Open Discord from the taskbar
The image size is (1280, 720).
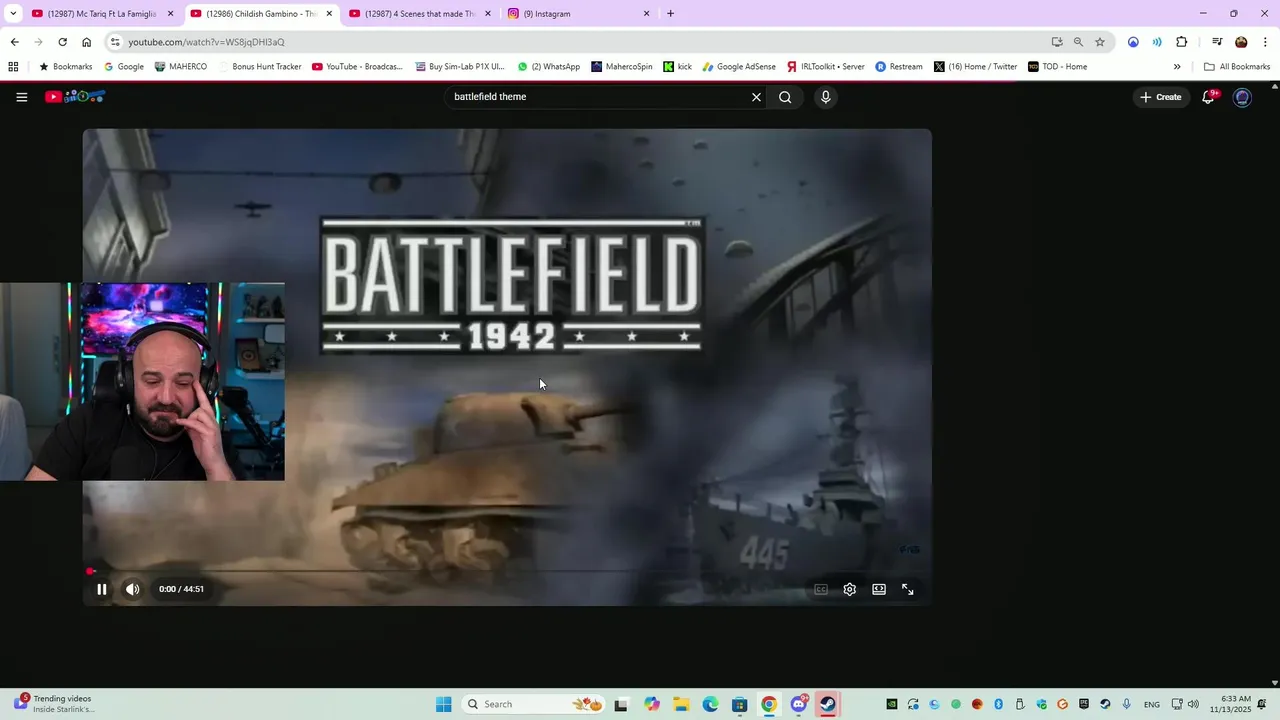click(x=799, y=704)
